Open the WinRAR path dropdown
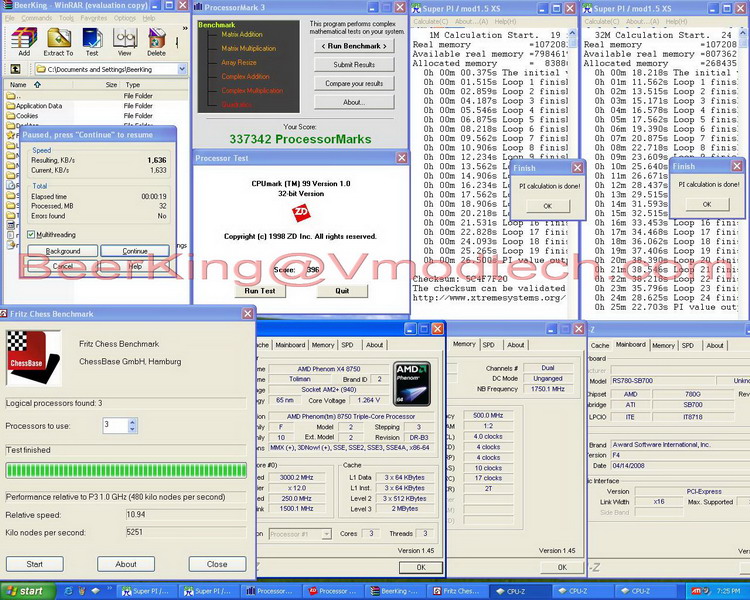750x600 pixels. click(182, 69)
